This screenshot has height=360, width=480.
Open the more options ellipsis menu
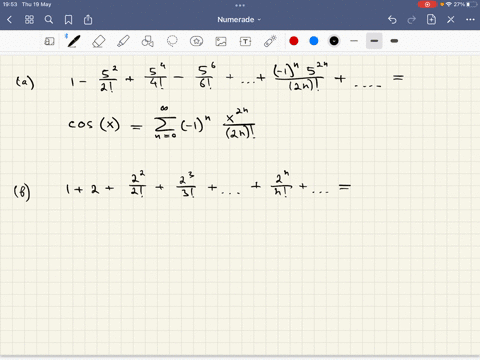pyautogui.click(x=470, y=20)
